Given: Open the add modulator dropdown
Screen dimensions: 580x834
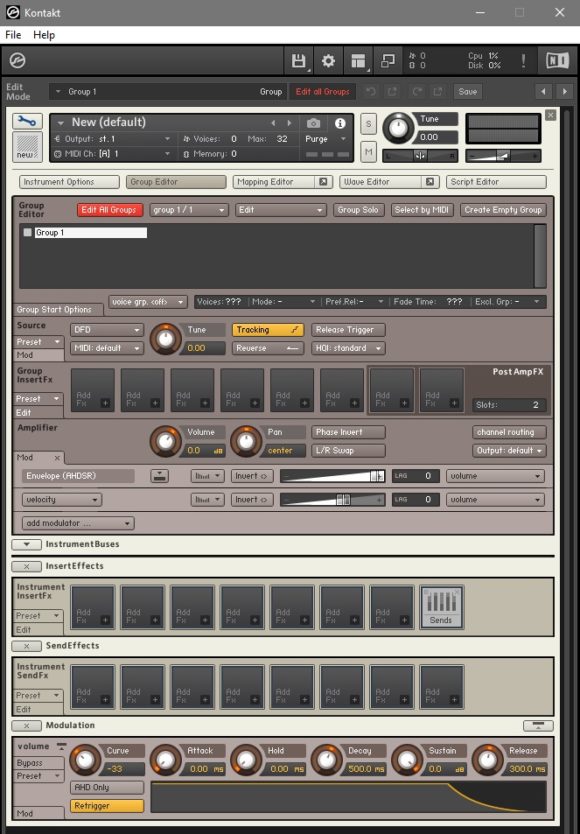Looking at the screenshot, I should 78,523.
